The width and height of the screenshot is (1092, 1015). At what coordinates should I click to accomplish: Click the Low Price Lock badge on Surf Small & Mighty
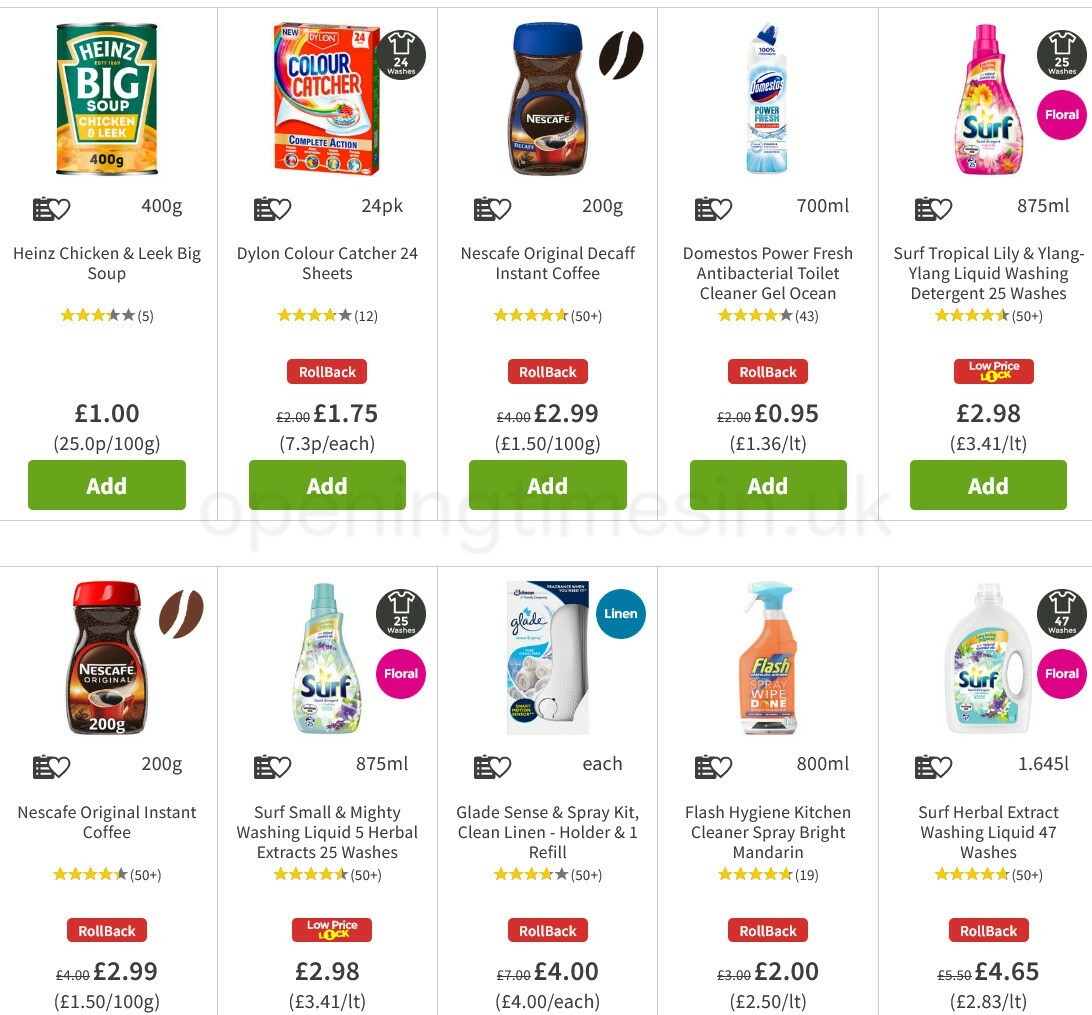point(331,929)
